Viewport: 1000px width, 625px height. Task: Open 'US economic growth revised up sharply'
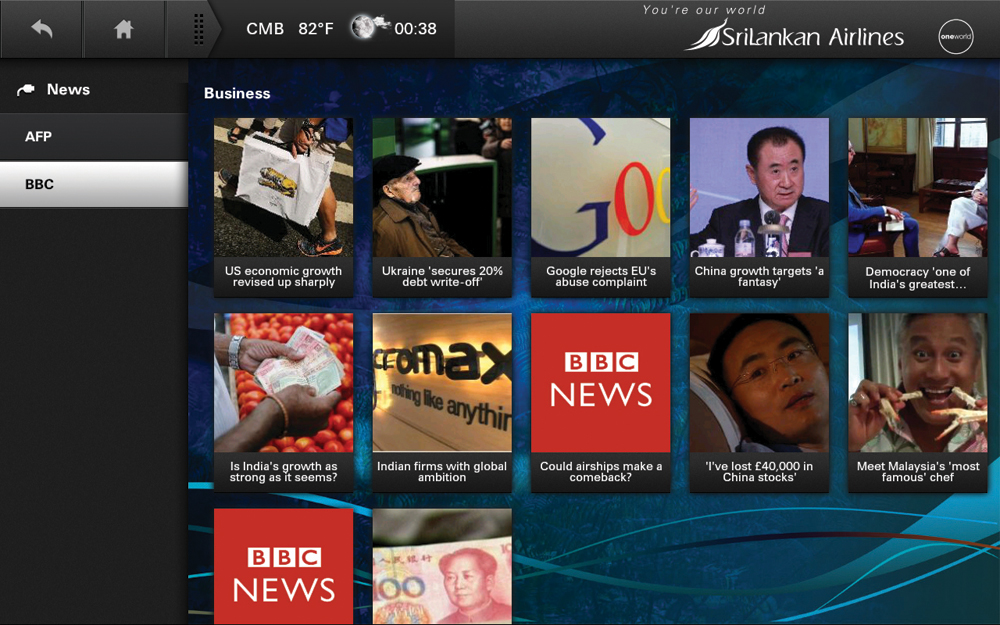283,206
